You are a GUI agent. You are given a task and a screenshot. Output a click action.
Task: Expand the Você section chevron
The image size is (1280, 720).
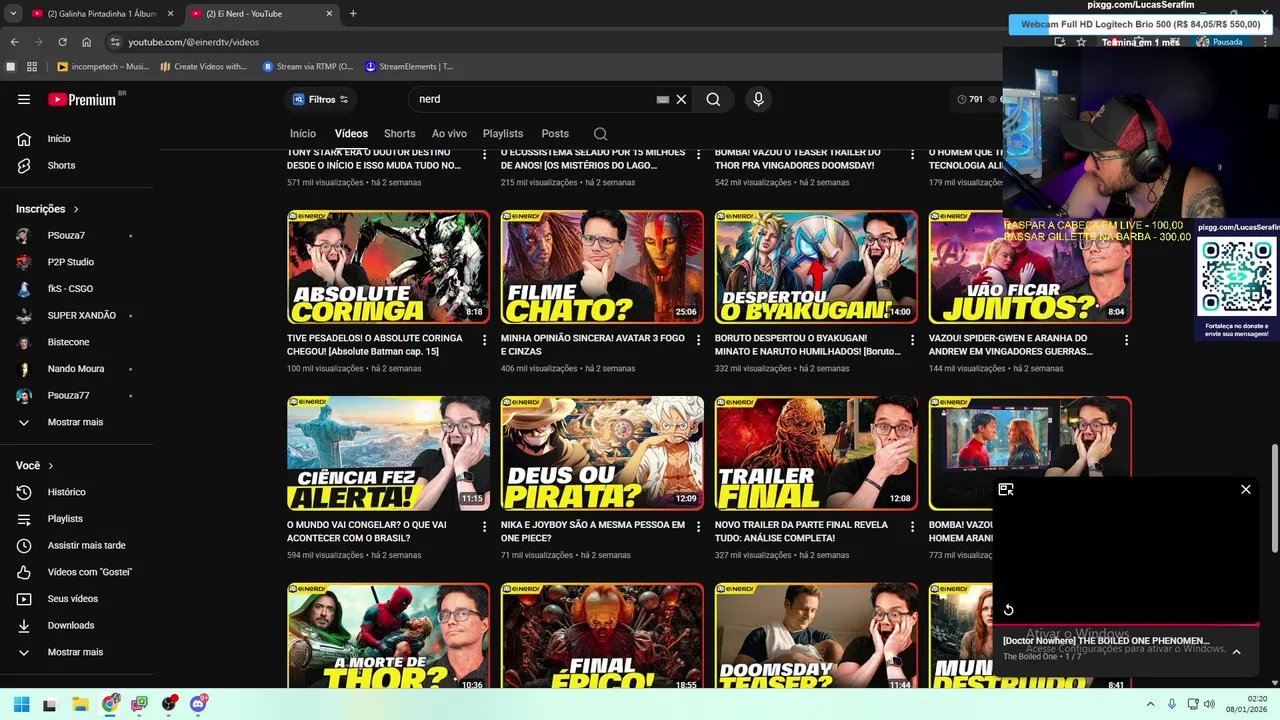51,466
